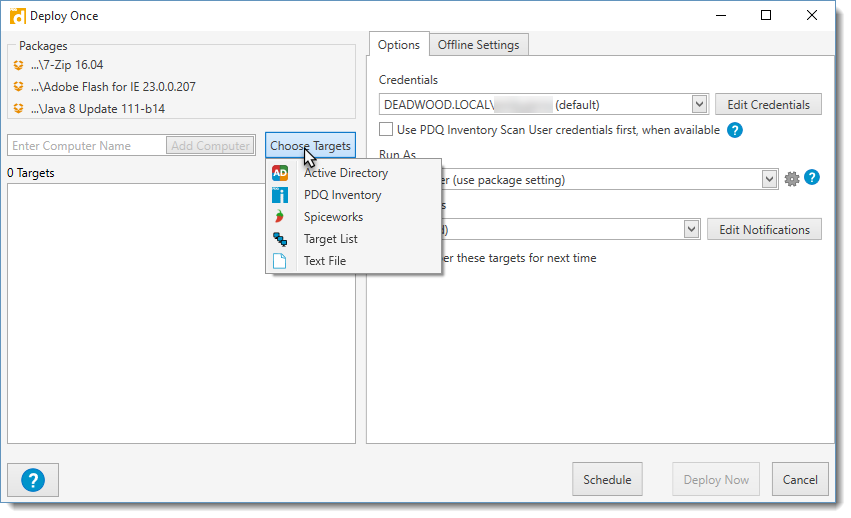Expand the Notifications dropdown arrow

pyautogui.click(x=691, y=230)
